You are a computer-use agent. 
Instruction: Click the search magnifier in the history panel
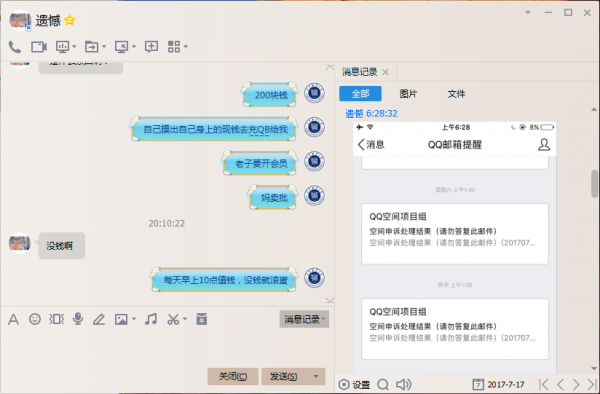tap(383, 384)
